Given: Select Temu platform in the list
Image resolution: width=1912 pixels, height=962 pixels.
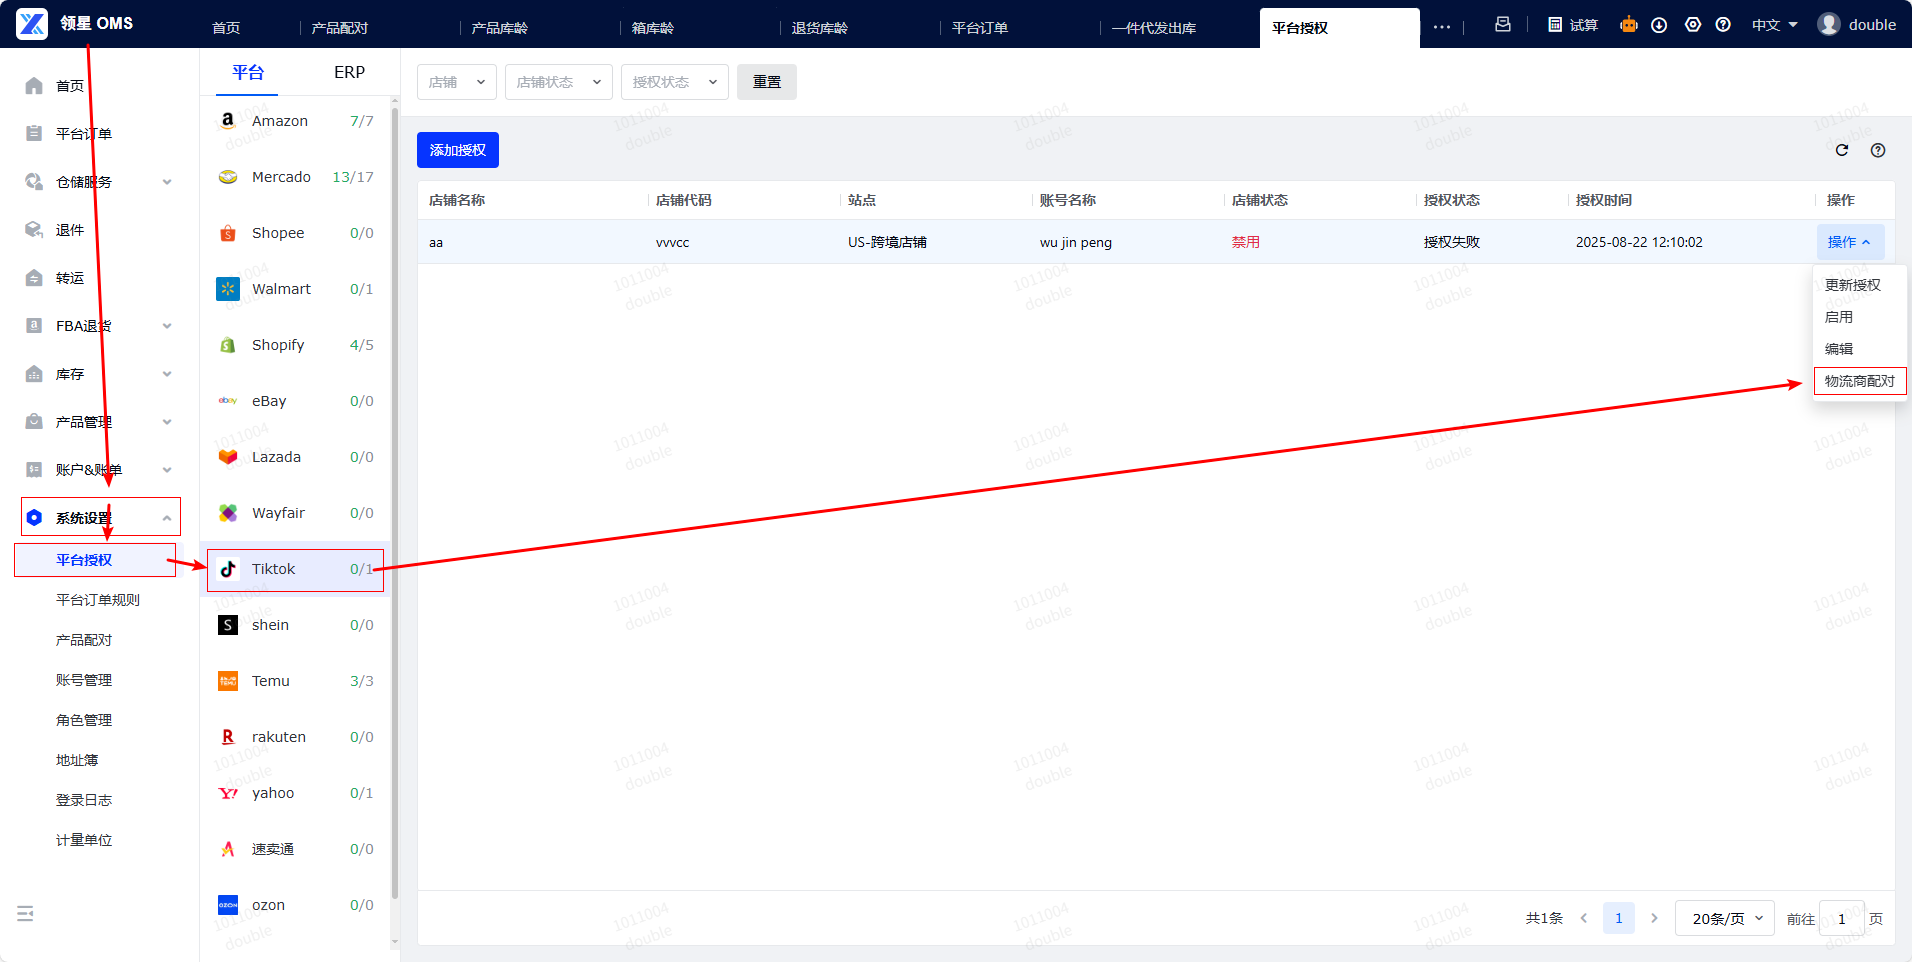Looking at the screenshot, I should coord(295,681).
